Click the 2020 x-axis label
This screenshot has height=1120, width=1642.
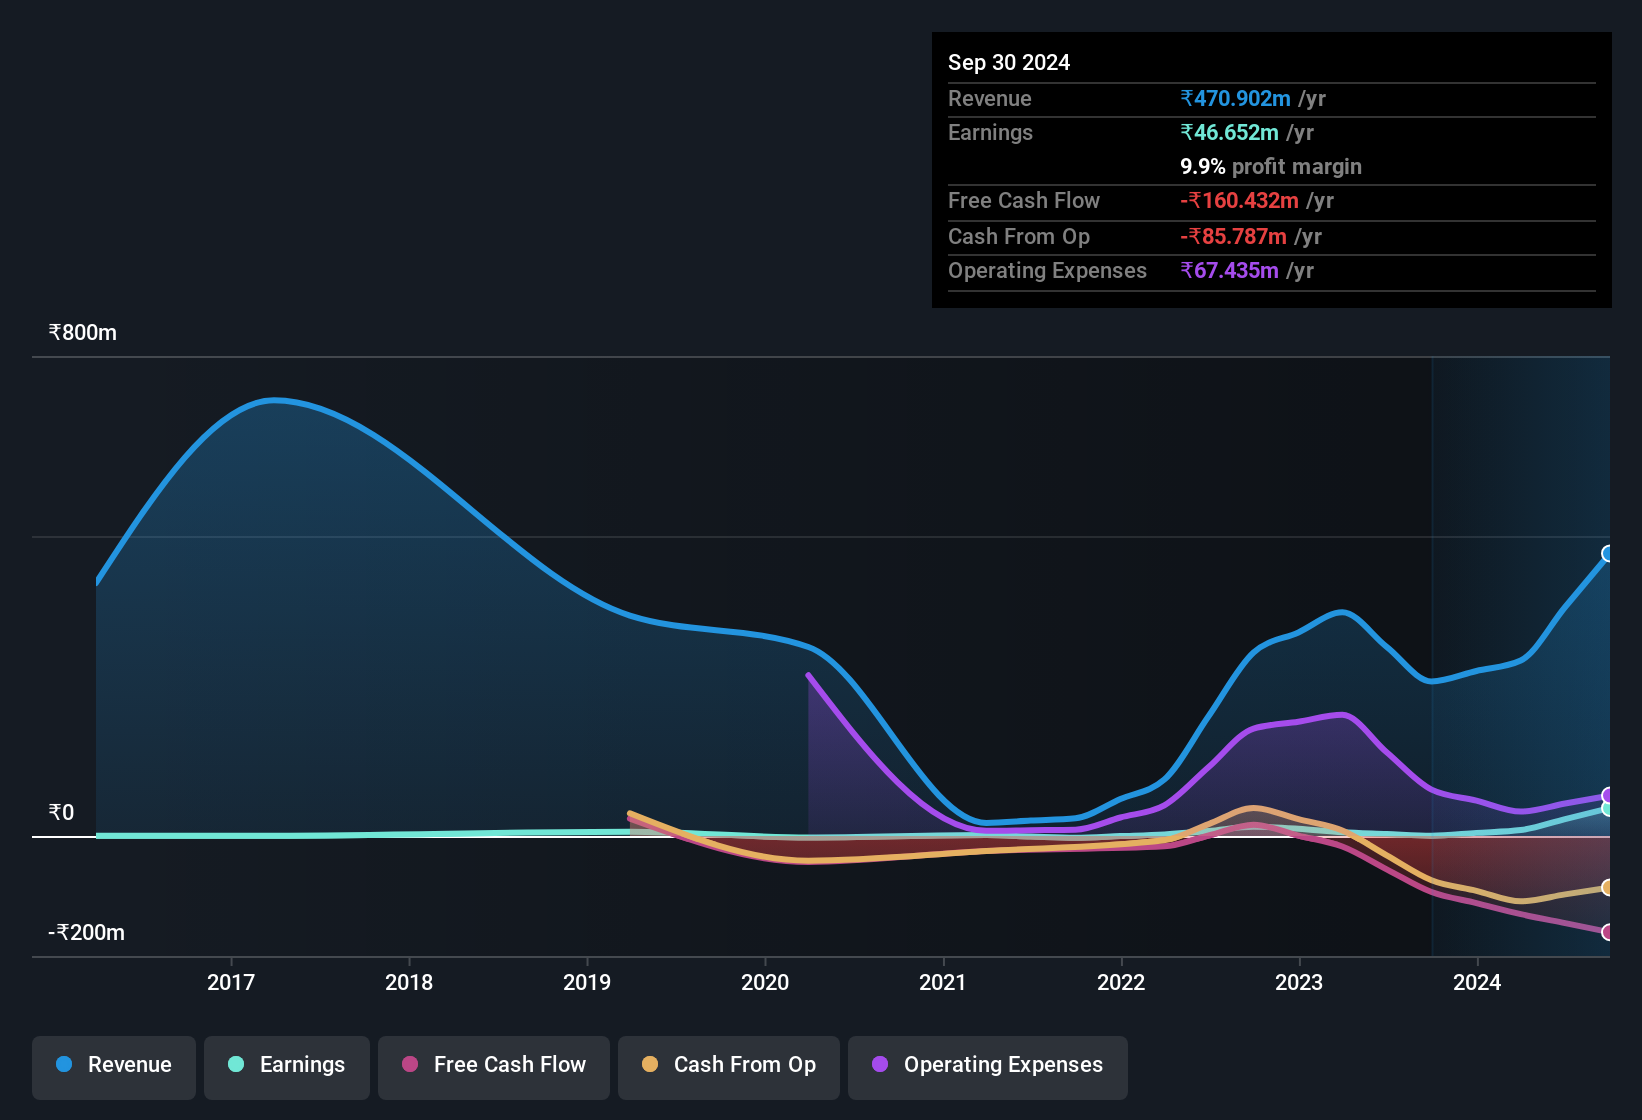(x=765, y=982)
